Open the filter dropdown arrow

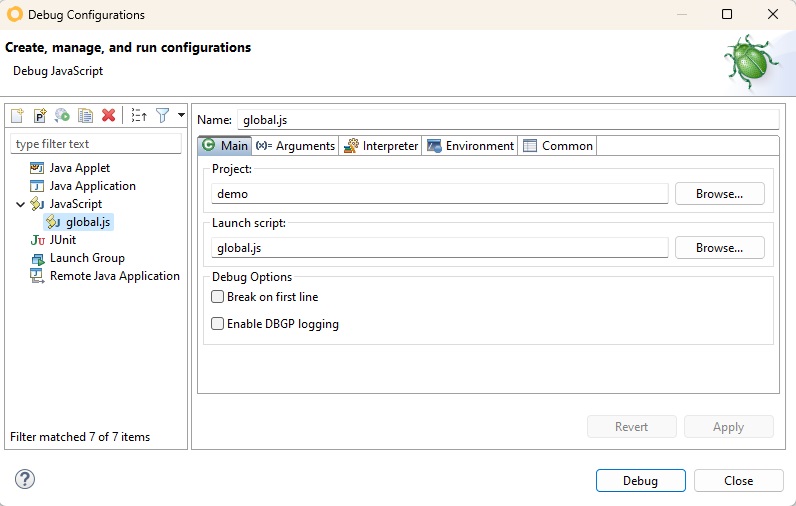(181, 116)
